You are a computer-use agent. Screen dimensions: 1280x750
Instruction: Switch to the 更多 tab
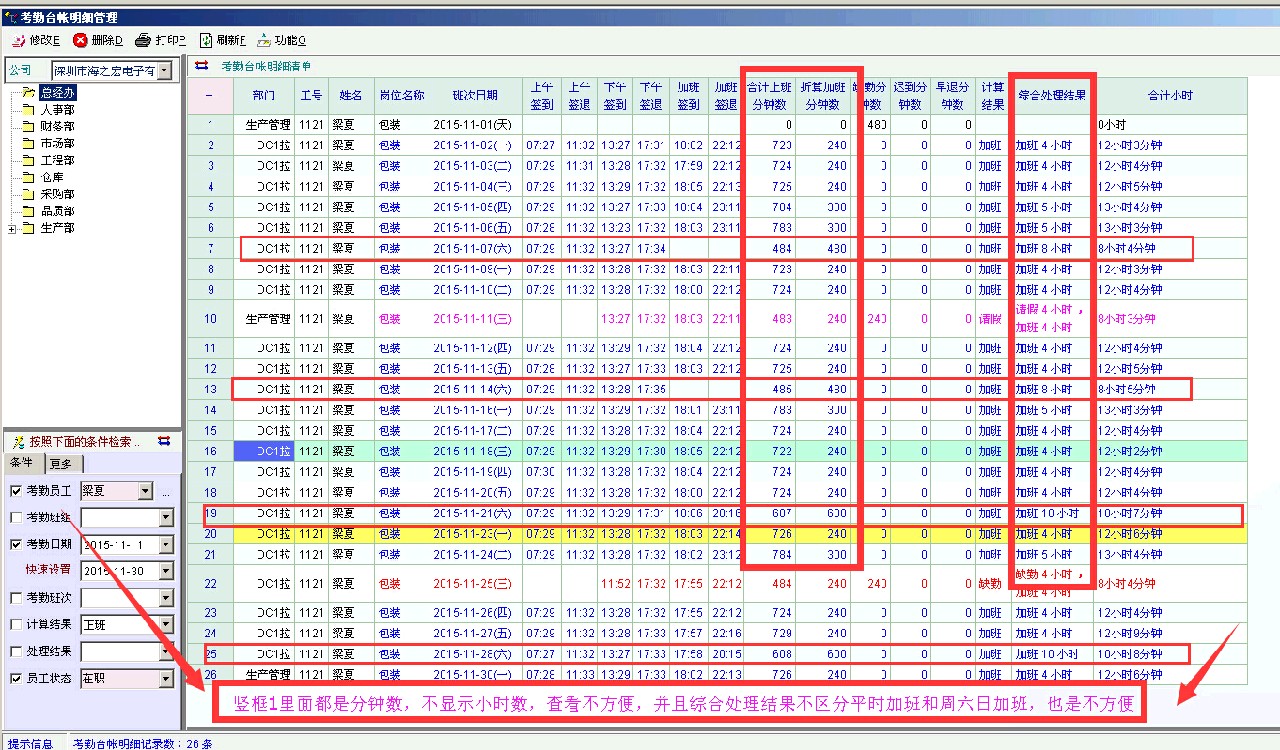pyautogui.click(x=61, y=463)
